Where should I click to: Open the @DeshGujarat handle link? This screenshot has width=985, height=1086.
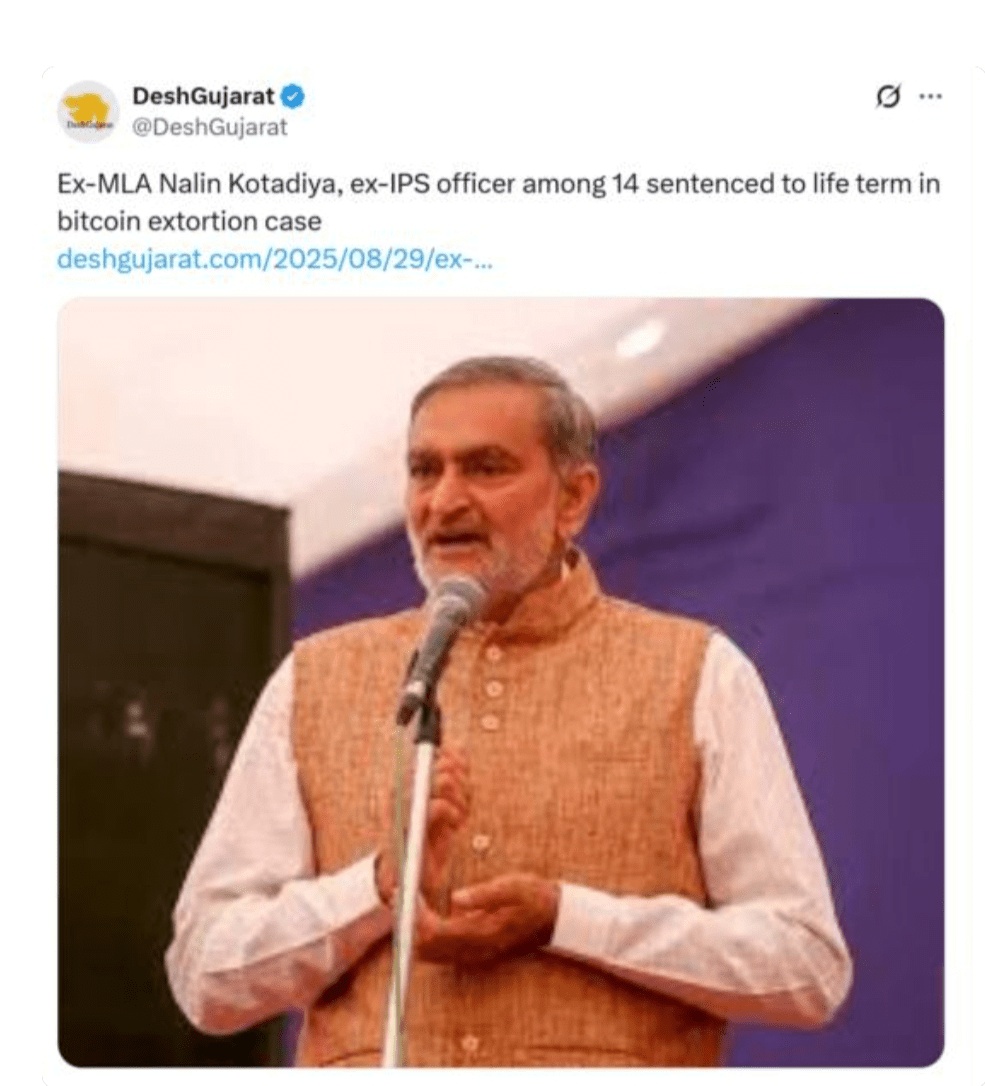point(209,127)
